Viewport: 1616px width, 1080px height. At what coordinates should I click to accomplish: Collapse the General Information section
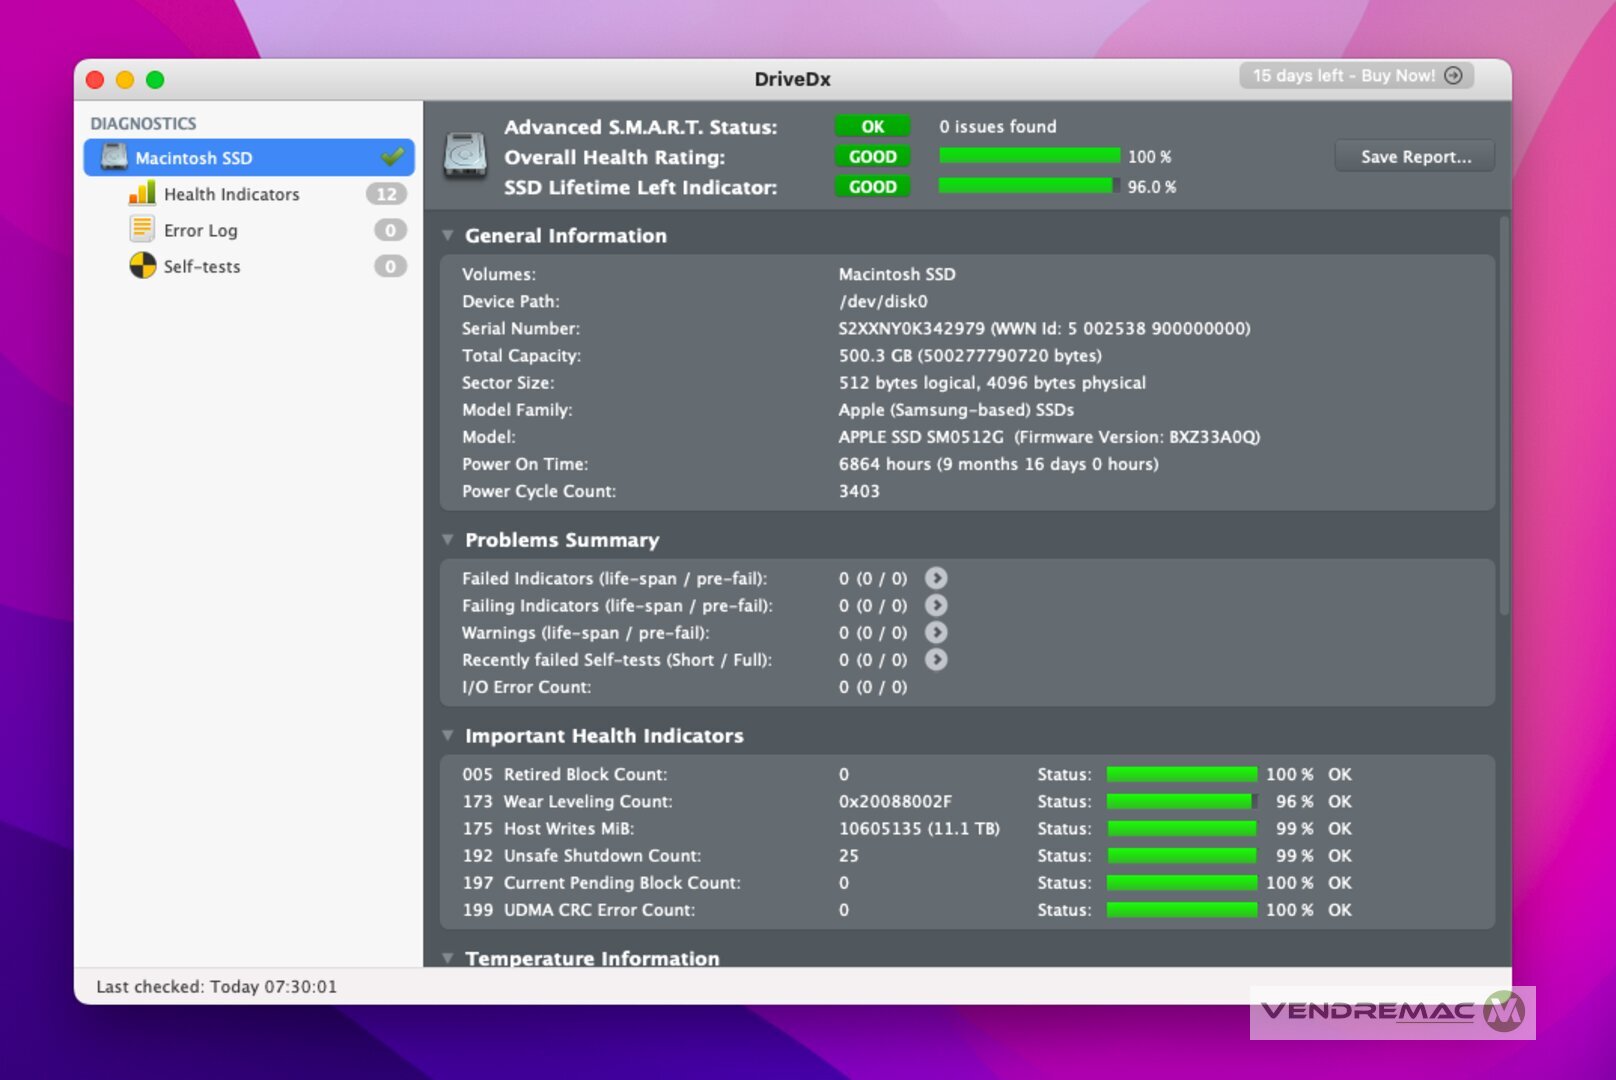pyautogui.click(x=448, y=236)
